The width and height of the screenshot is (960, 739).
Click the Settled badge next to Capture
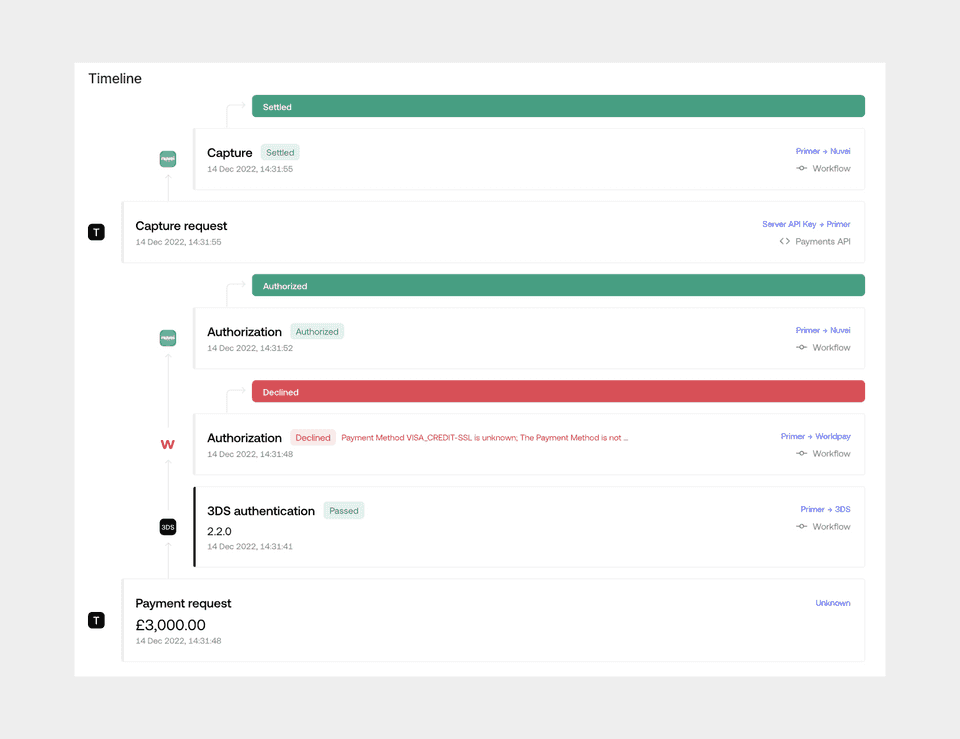(x=280, y=152)
